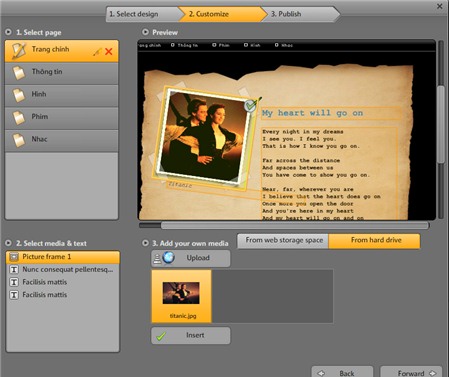Click the Back button
Viewport: 450px width, 377px height.
(x=342, y=372)
